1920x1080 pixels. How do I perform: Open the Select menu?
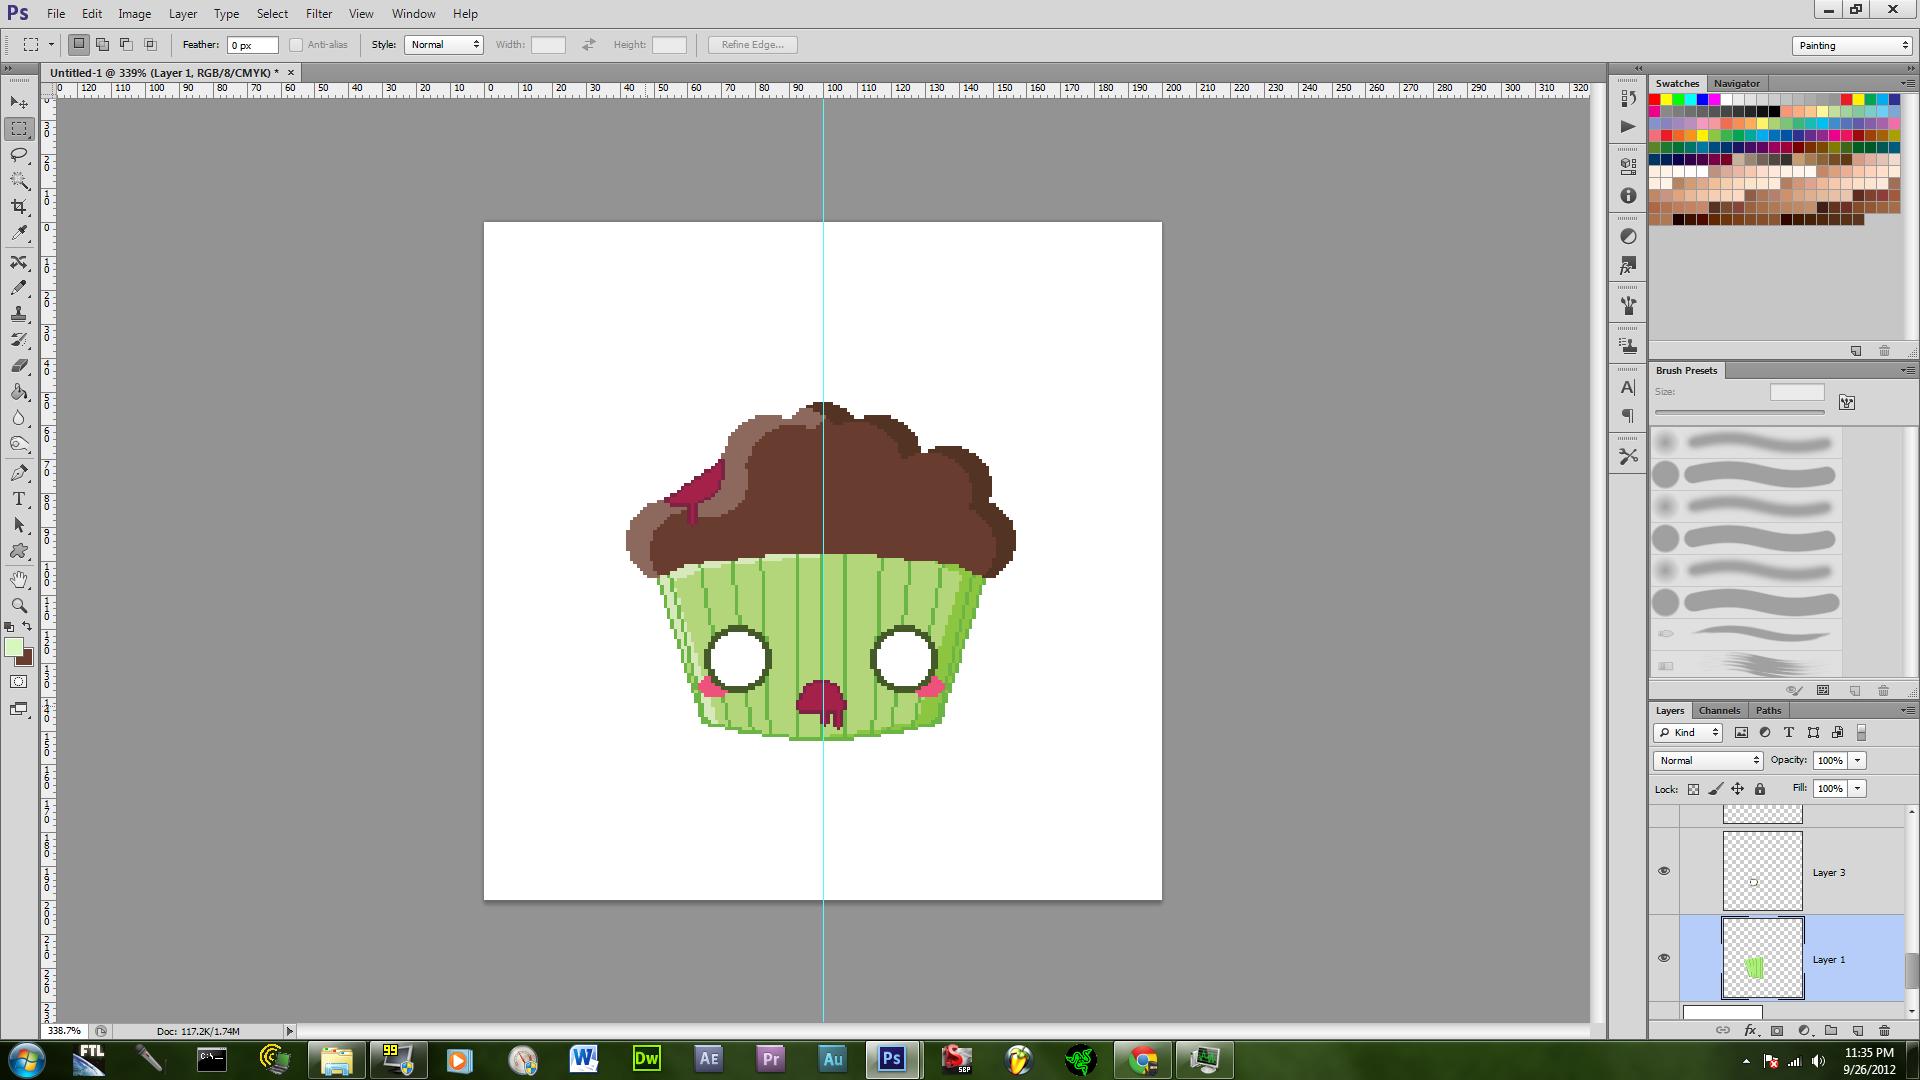272,14
